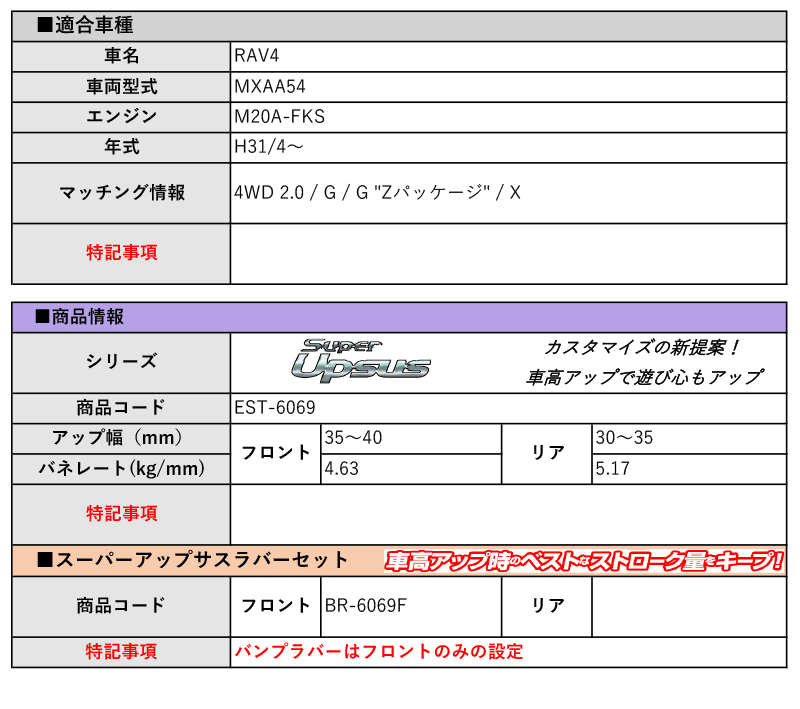Click the RAV4 vehicle name value
This screenshot has width=800, height=709.
point(257,56)
